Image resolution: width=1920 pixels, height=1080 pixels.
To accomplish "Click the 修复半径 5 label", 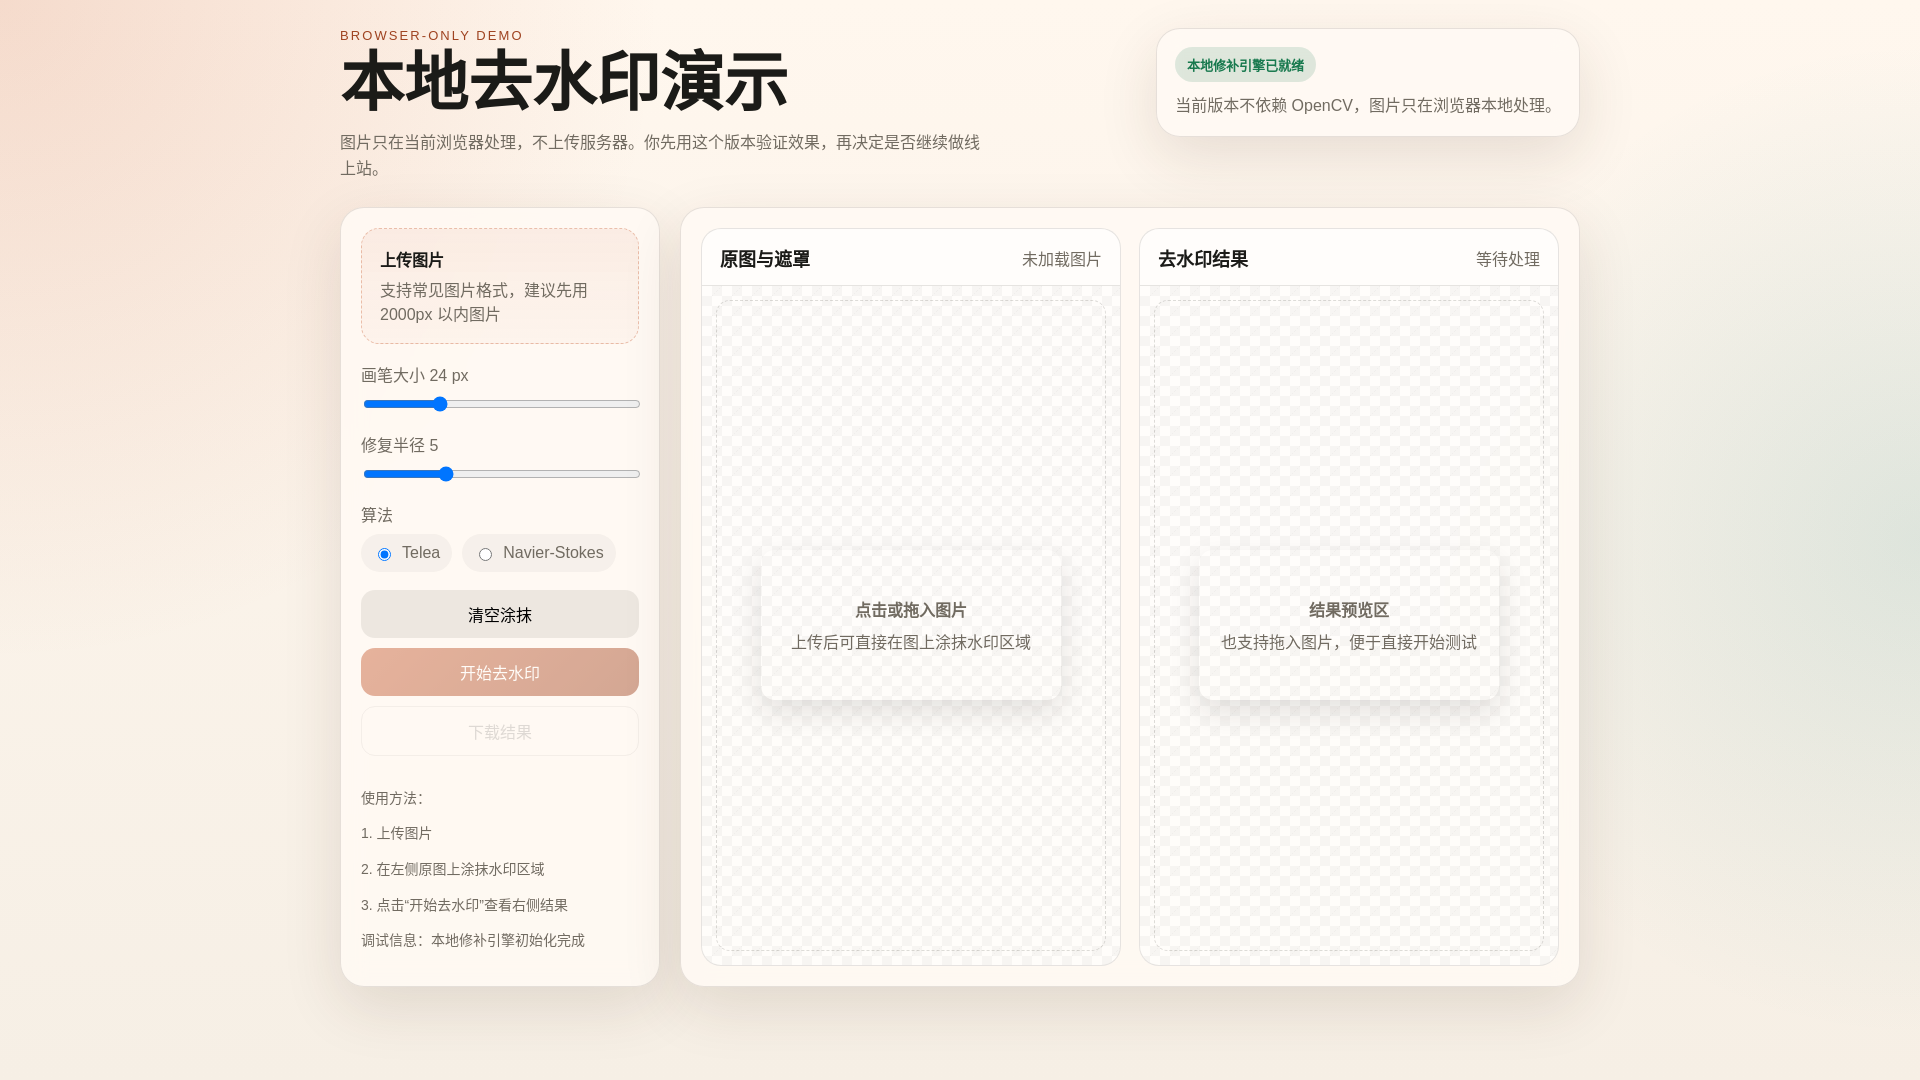I will click(x=400, y=445).
